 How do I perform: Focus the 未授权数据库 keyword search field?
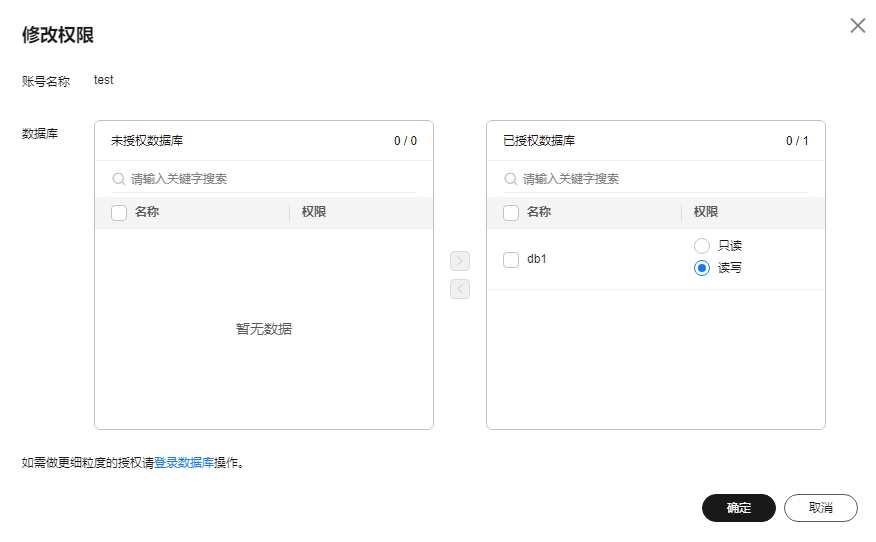[264, 179]
